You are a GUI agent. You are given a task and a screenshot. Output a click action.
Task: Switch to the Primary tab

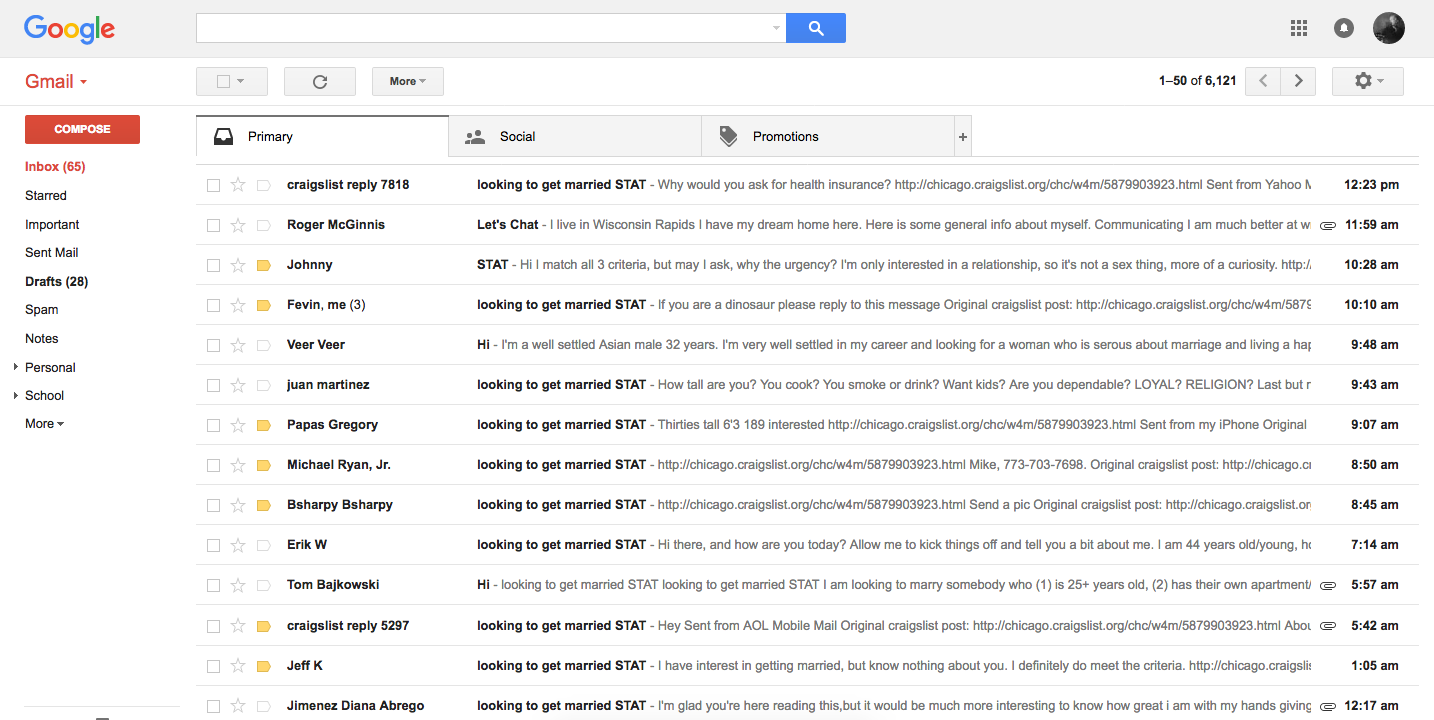coord(322,137)
